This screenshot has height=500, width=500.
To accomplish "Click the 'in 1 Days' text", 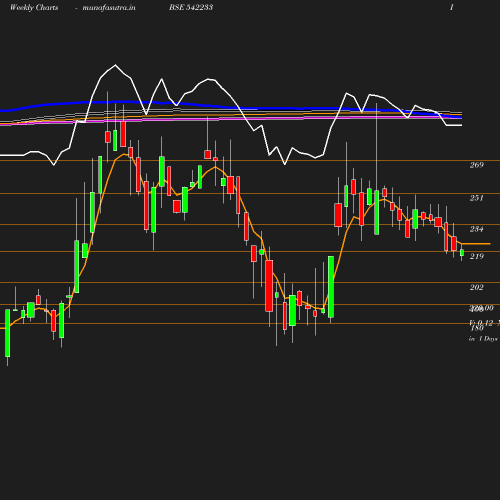I will coord(483,339).
